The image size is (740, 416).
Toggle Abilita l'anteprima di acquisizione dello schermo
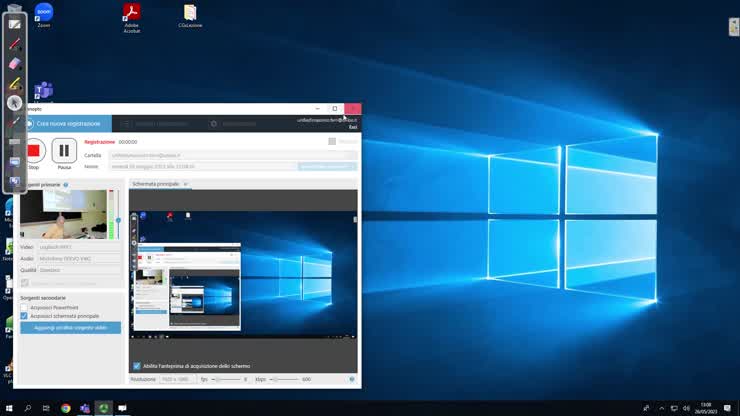click(137, 366)
